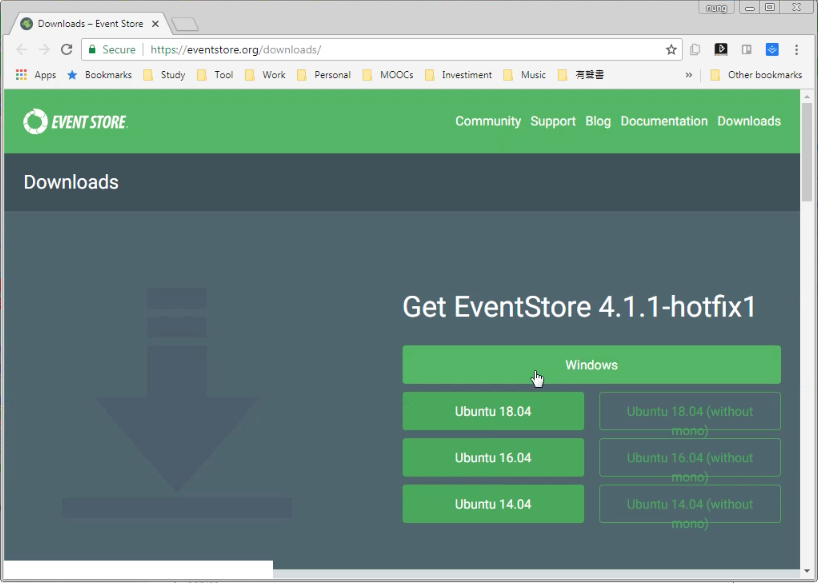
Task: Click the scrollbar up arrow
Action: [x=807, y=96]
